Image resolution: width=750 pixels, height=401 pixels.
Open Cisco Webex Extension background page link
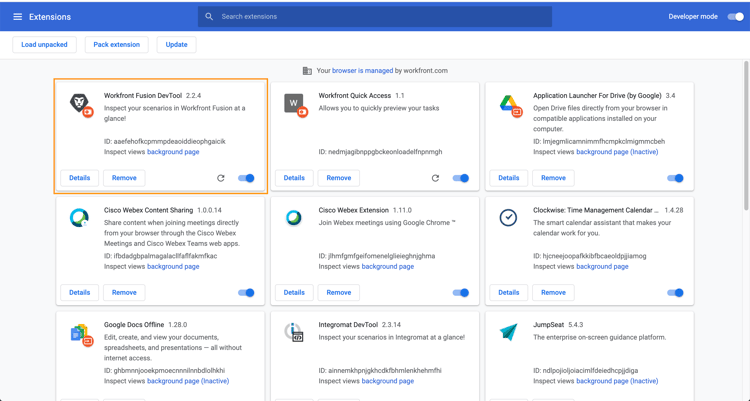pyautogui.click(x=387, y=267)
